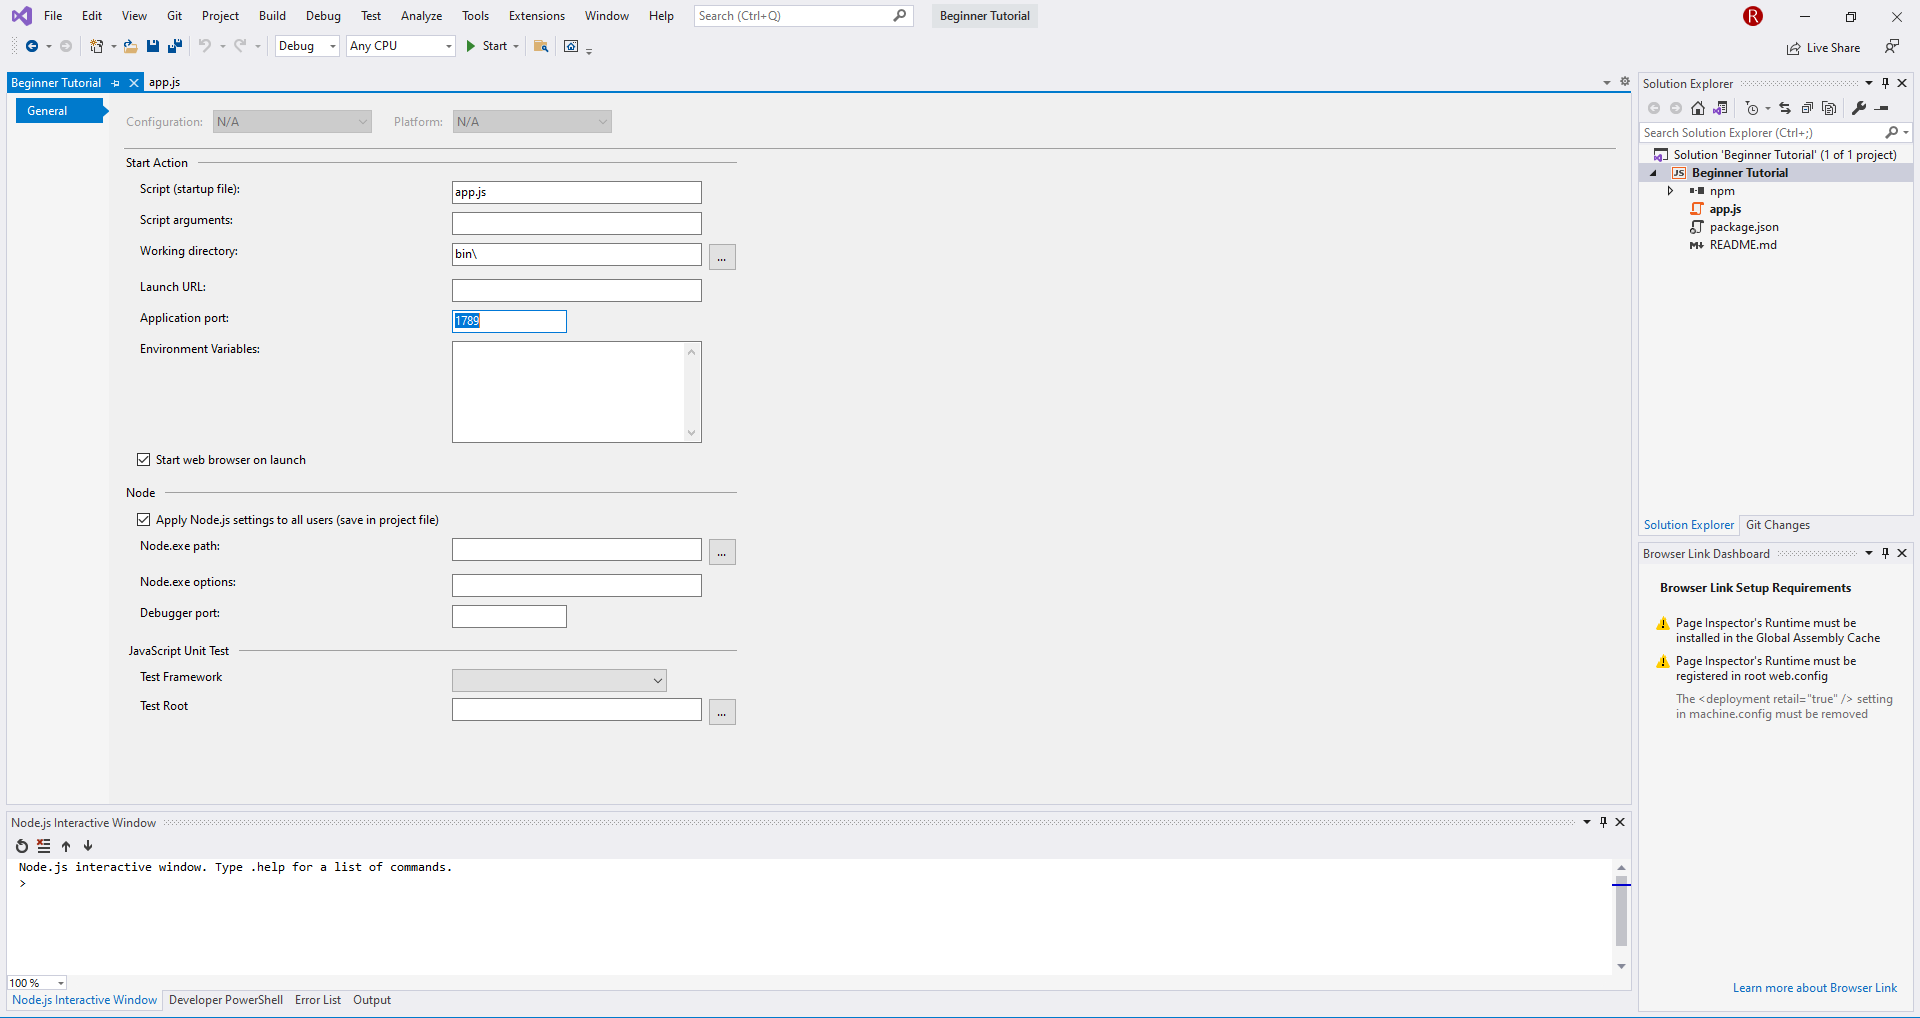
Task: Select README.md in Solution Explorer
Action: [x=1743, y=245]
